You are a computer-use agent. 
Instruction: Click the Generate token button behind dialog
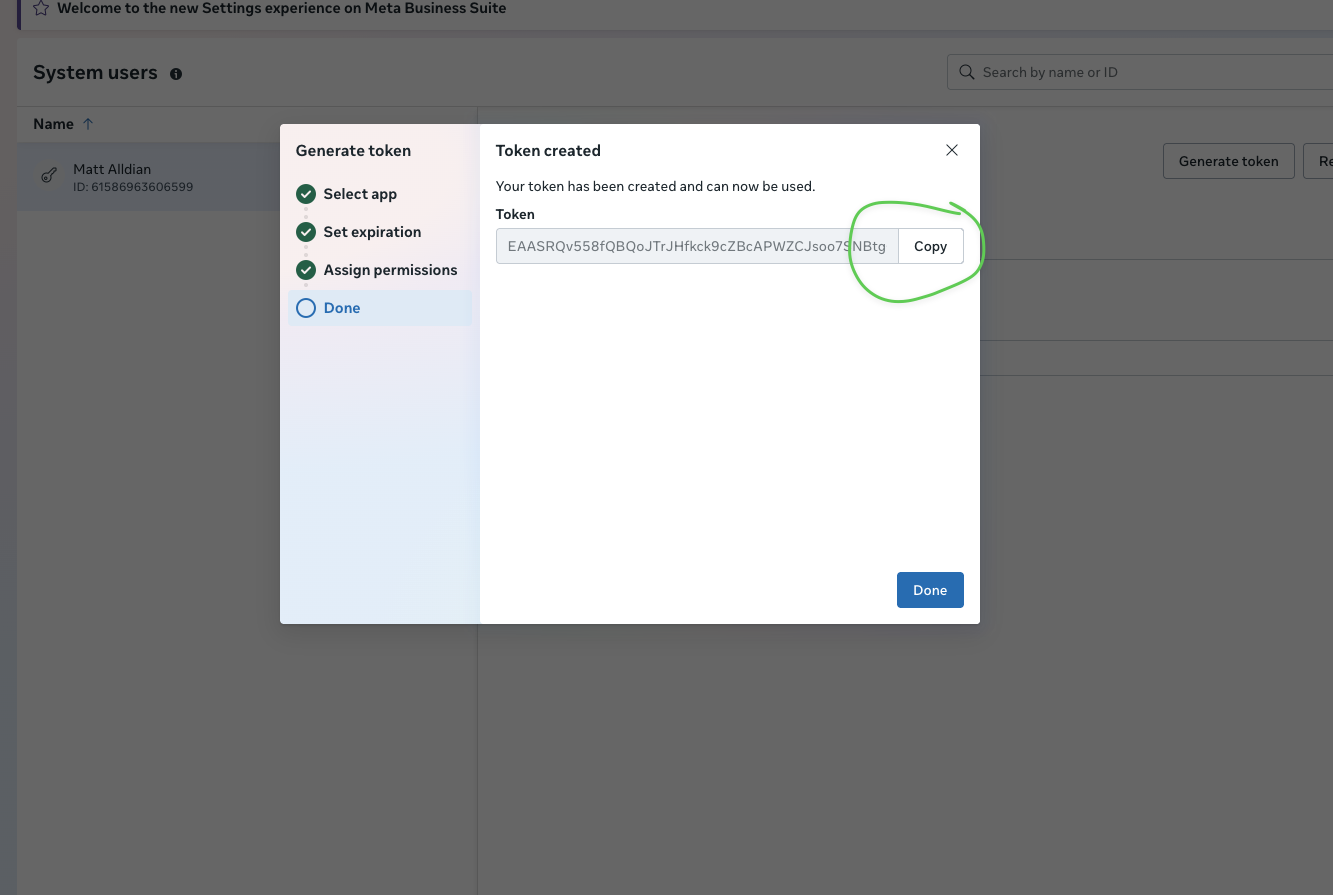tap(1228, 161)
